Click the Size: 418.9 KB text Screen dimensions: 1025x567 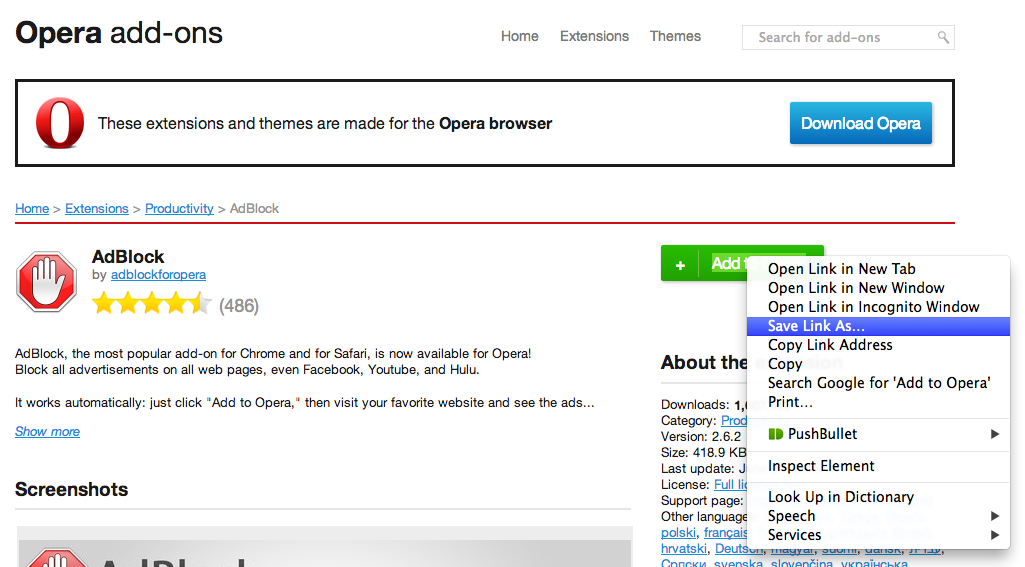tap(703, 453)
